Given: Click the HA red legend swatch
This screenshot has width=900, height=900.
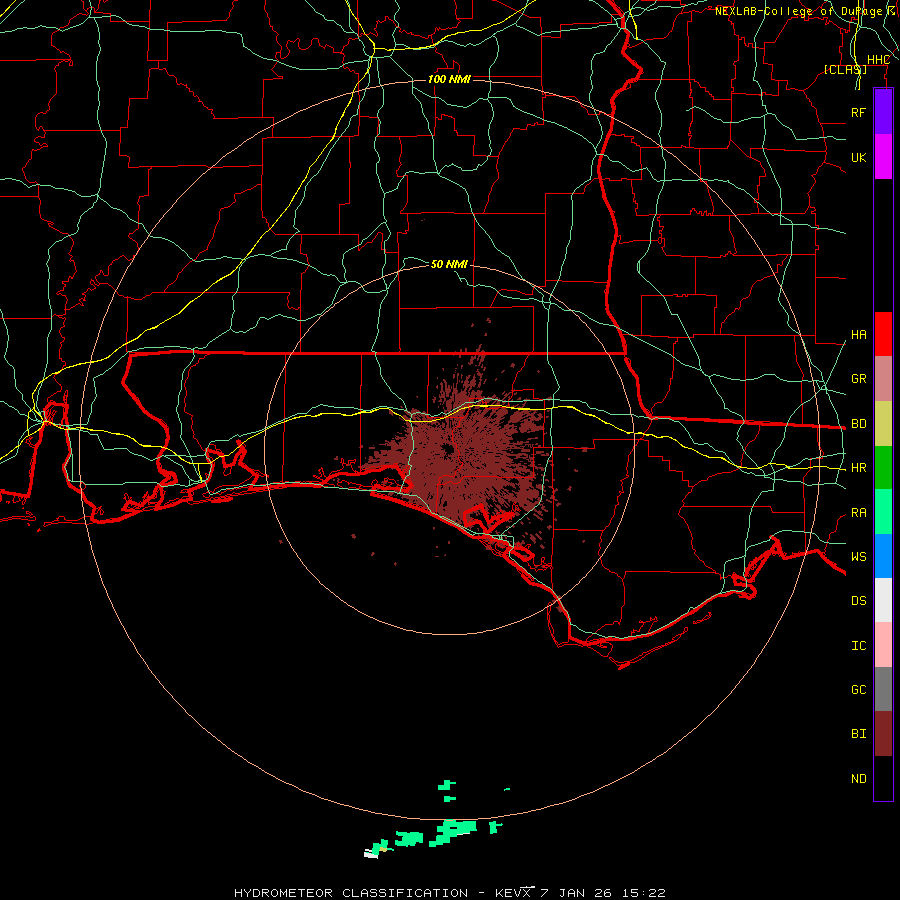Looking at the screenshot, I should click(883, 334).
